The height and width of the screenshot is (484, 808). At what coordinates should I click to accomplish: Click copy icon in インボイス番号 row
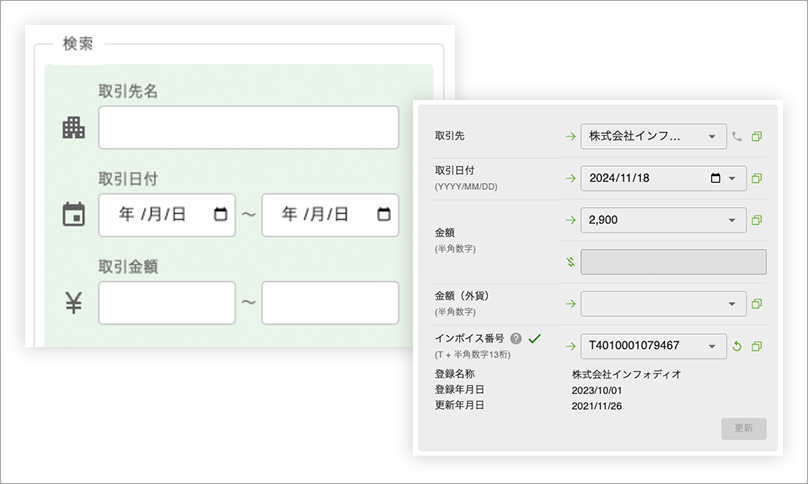coord(756,346)
